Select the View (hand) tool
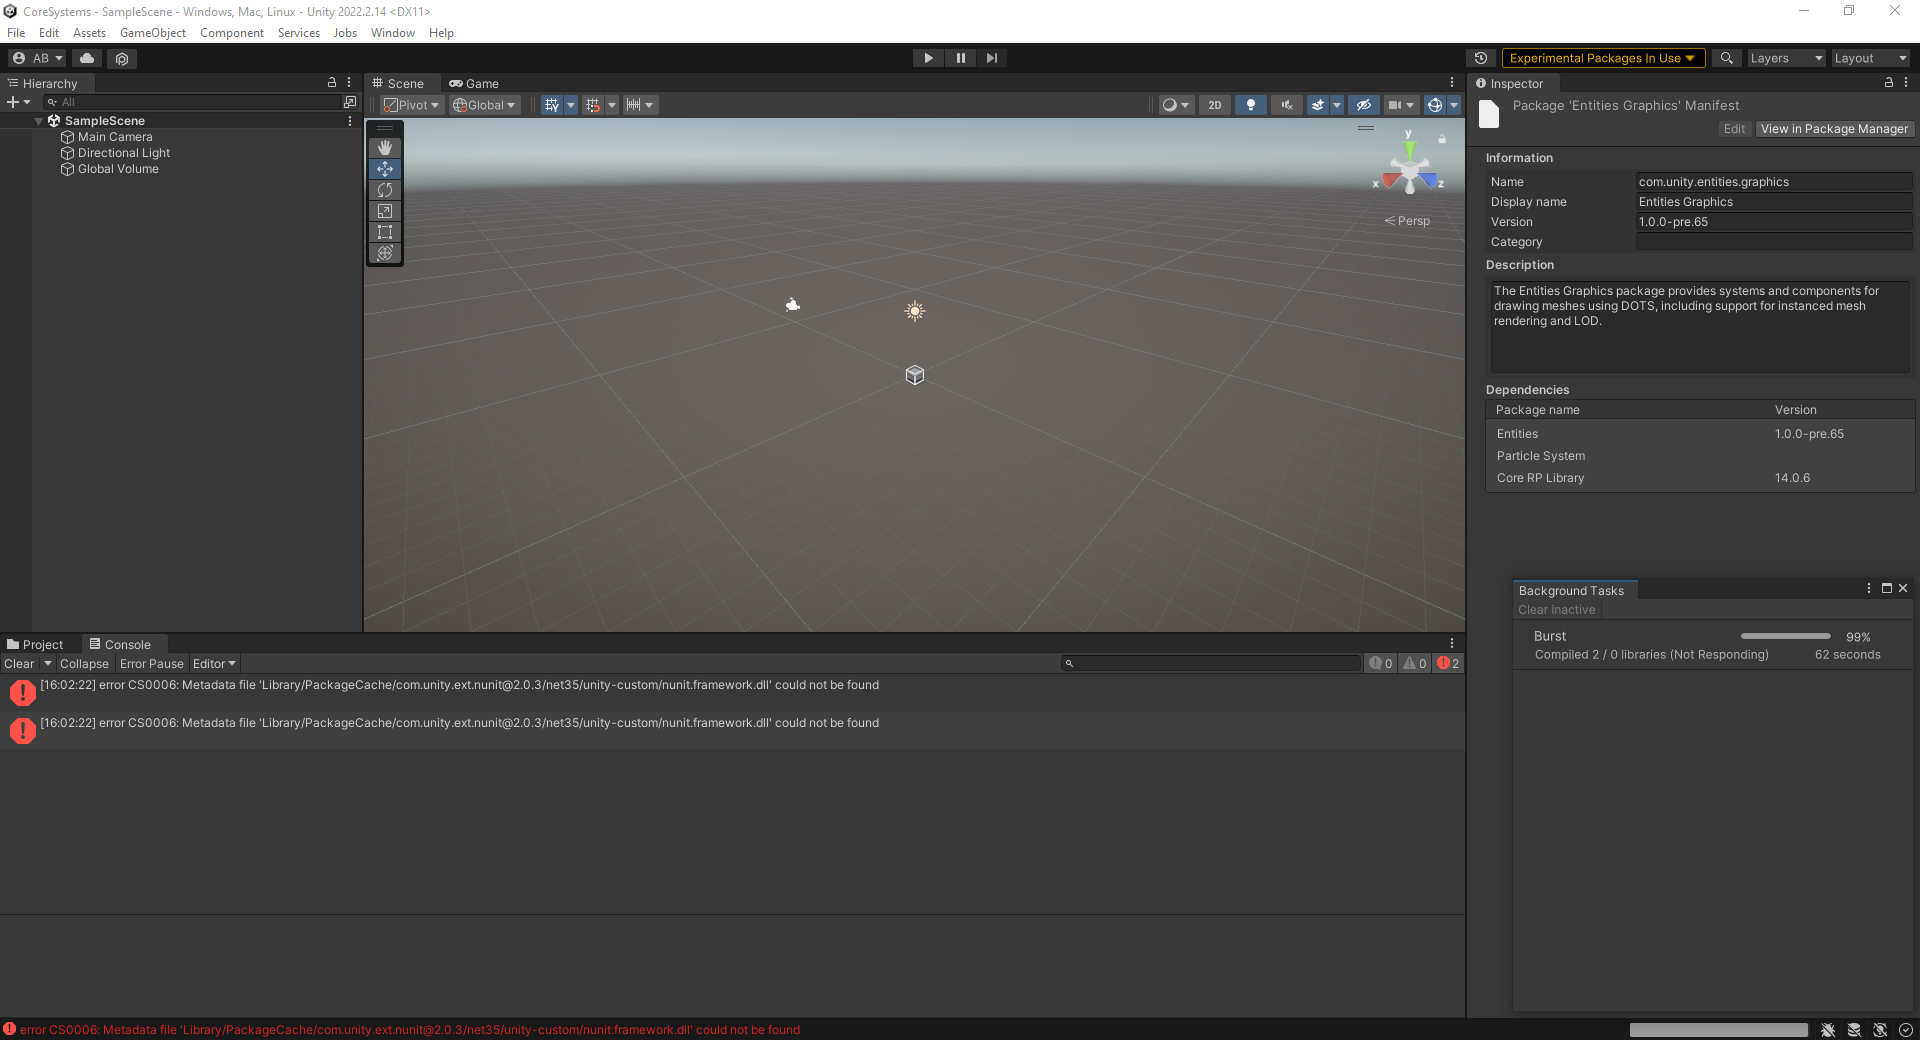This screenshot has width=1920, height=1040. tap(385, 148)
